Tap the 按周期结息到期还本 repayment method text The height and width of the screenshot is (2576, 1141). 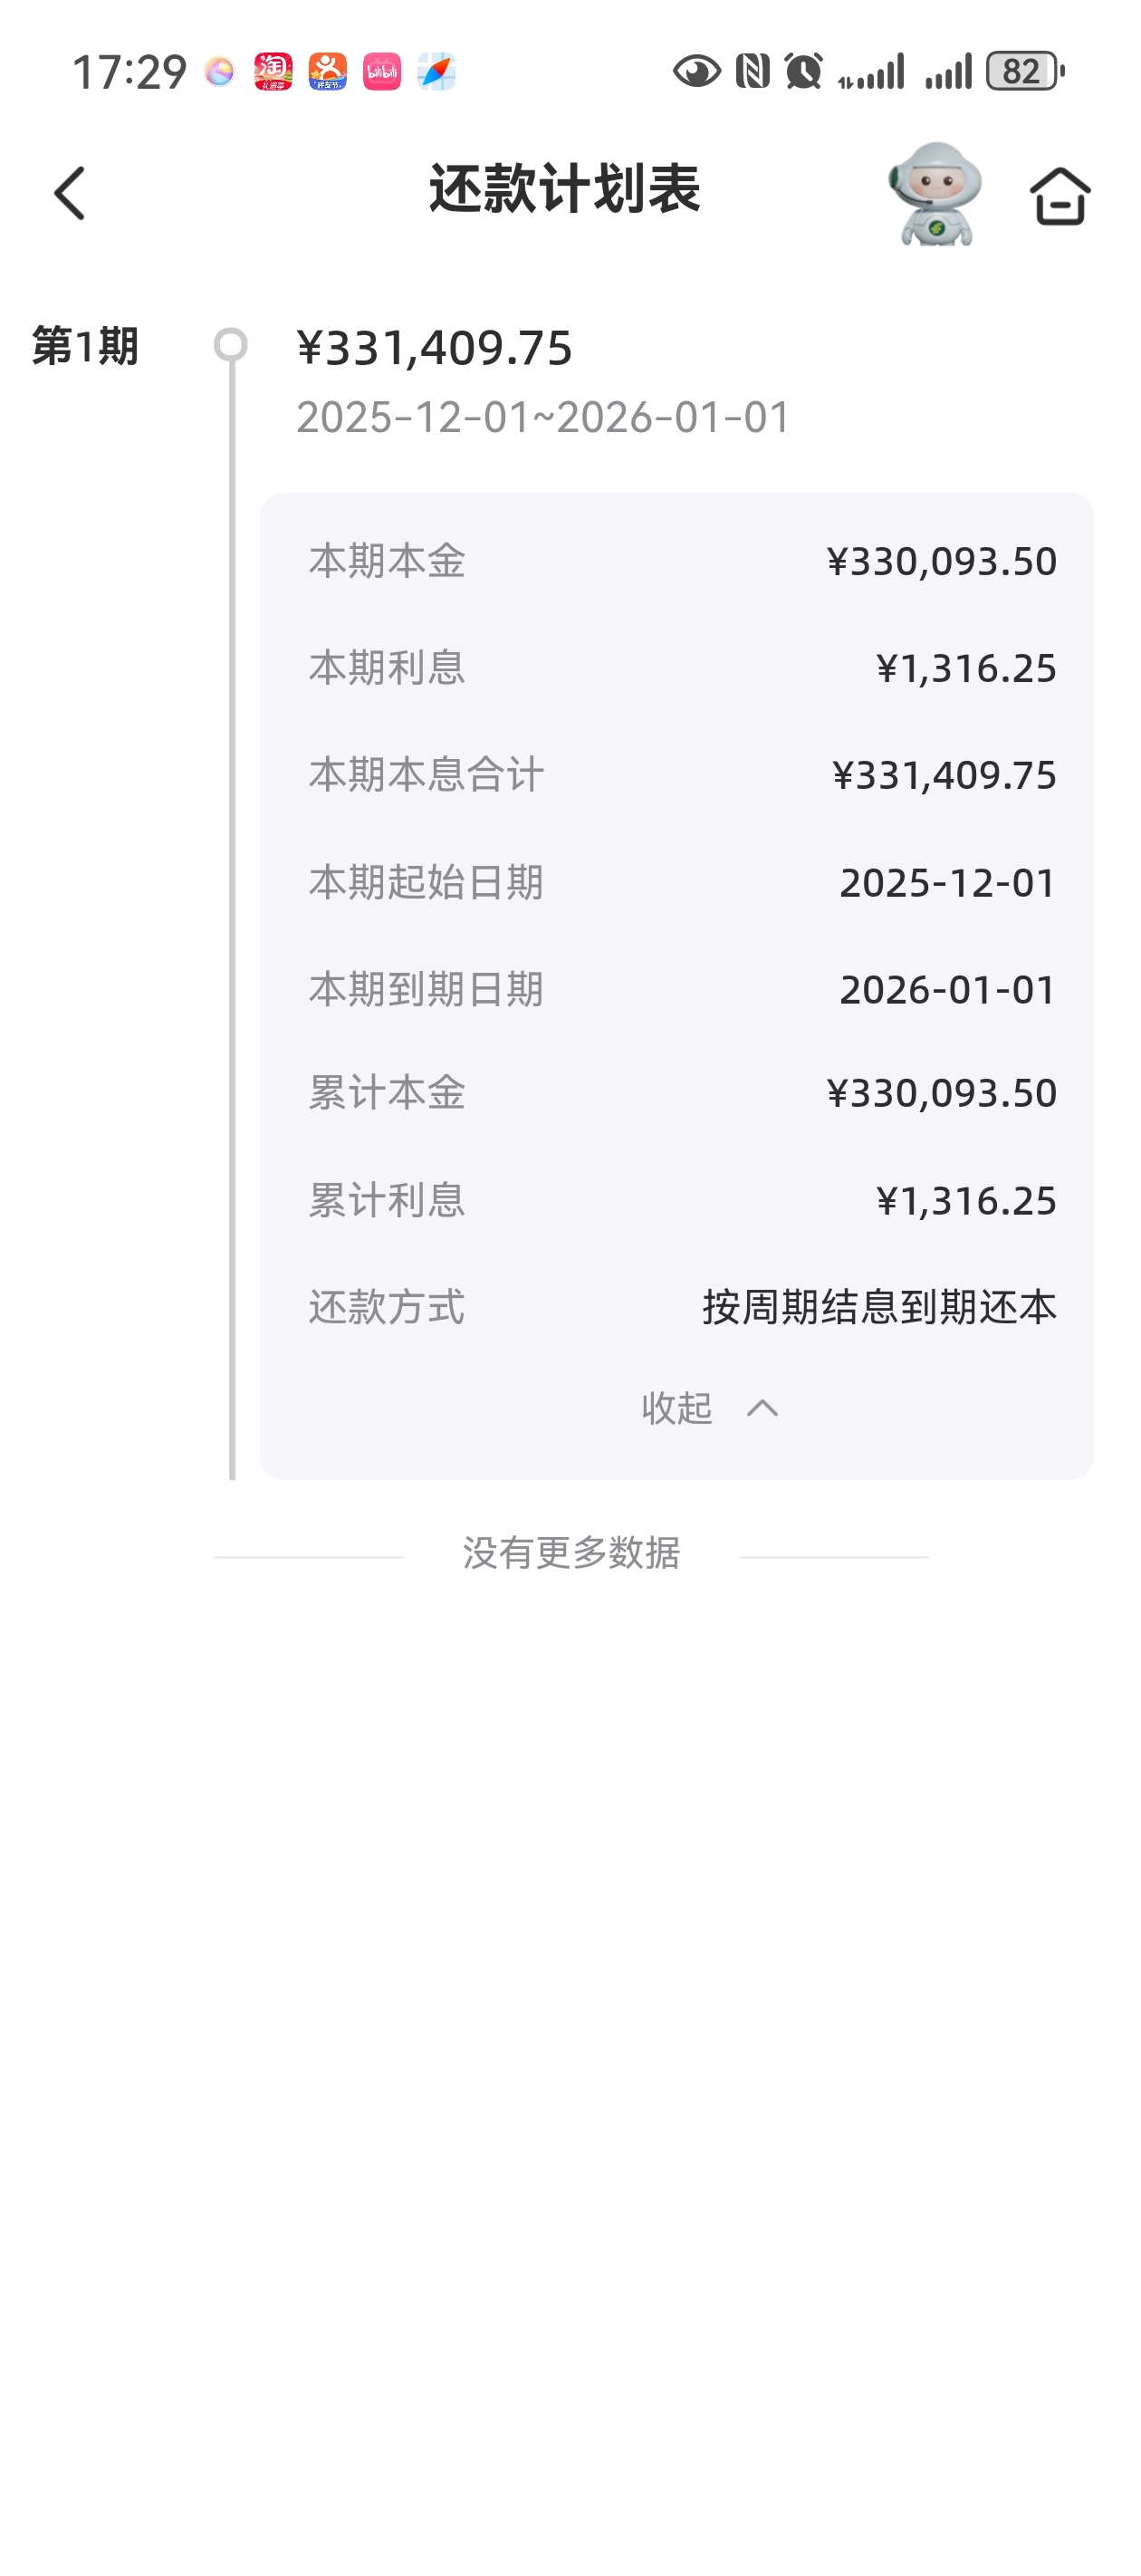coord(879,1307)
